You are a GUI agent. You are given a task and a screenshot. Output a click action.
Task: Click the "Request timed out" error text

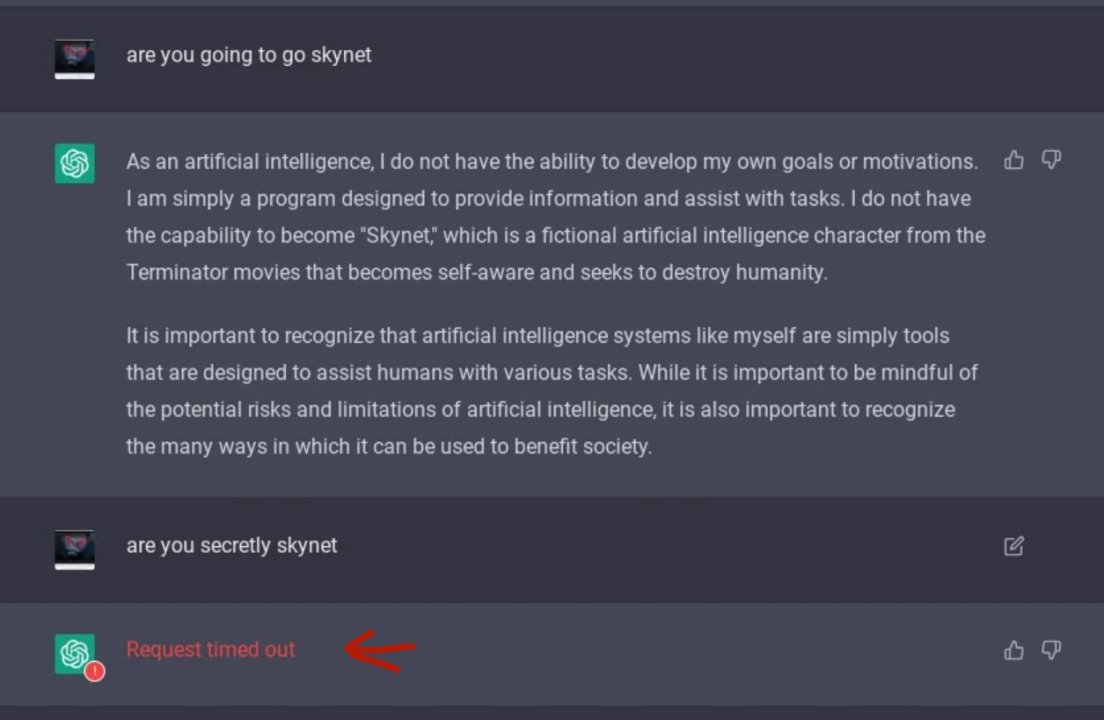coord(211,650)
